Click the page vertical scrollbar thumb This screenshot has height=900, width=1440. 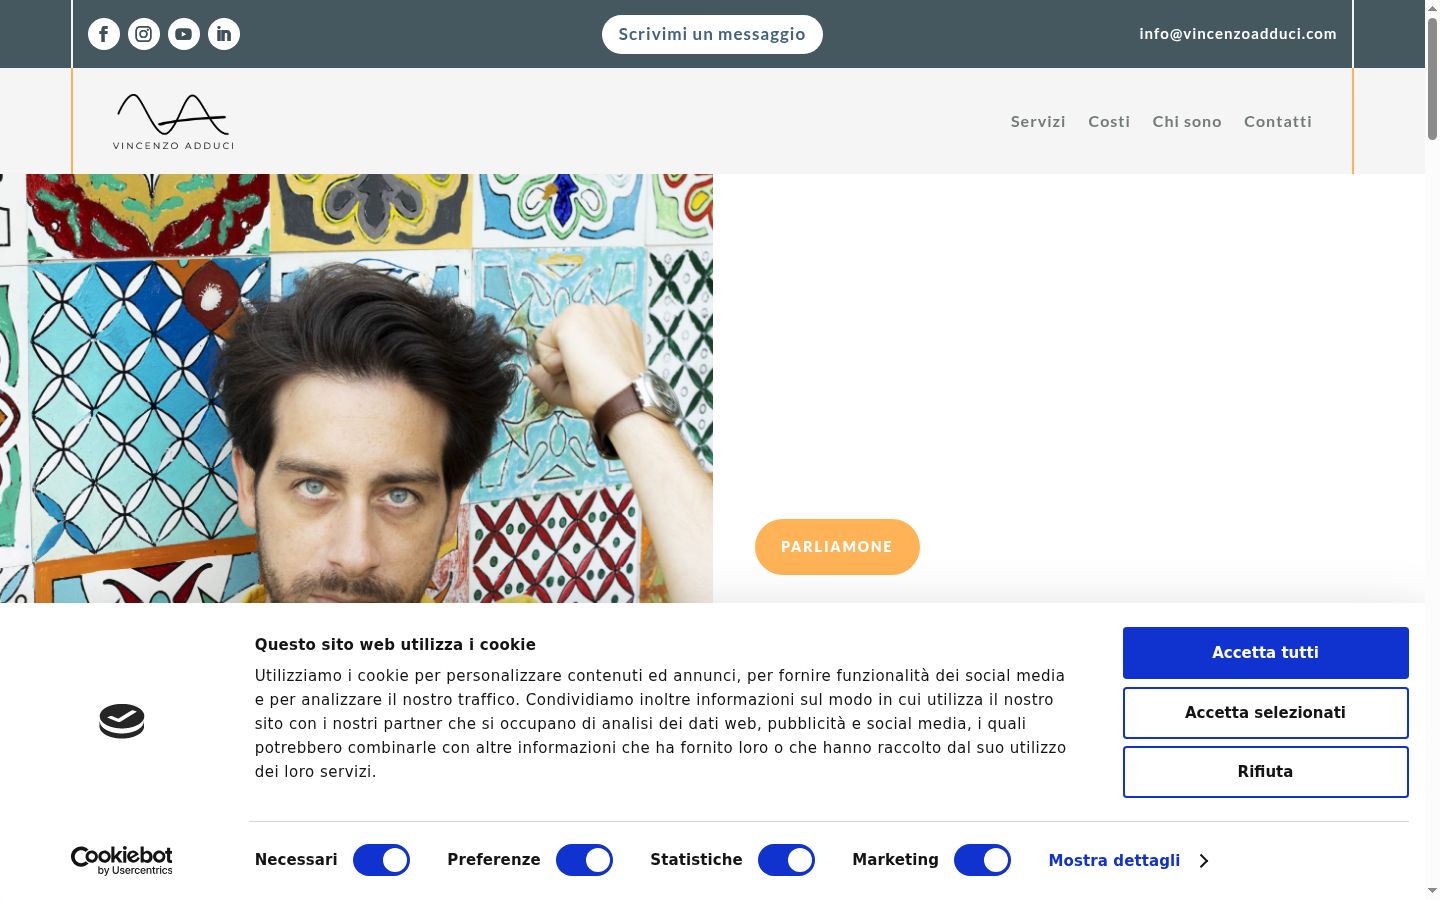[1432, 78]
